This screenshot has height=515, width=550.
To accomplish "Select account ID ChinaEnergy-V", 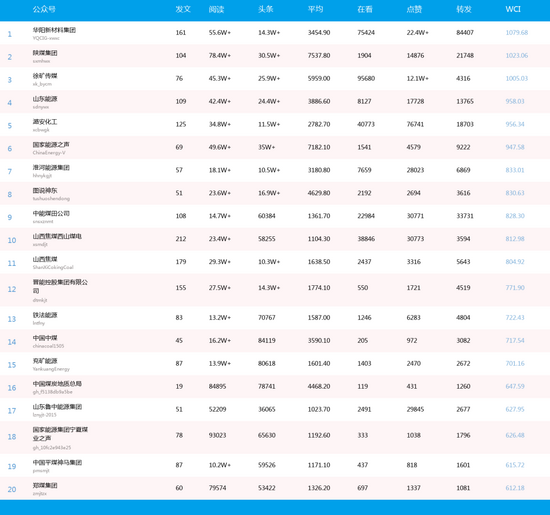I will (49, 153).
